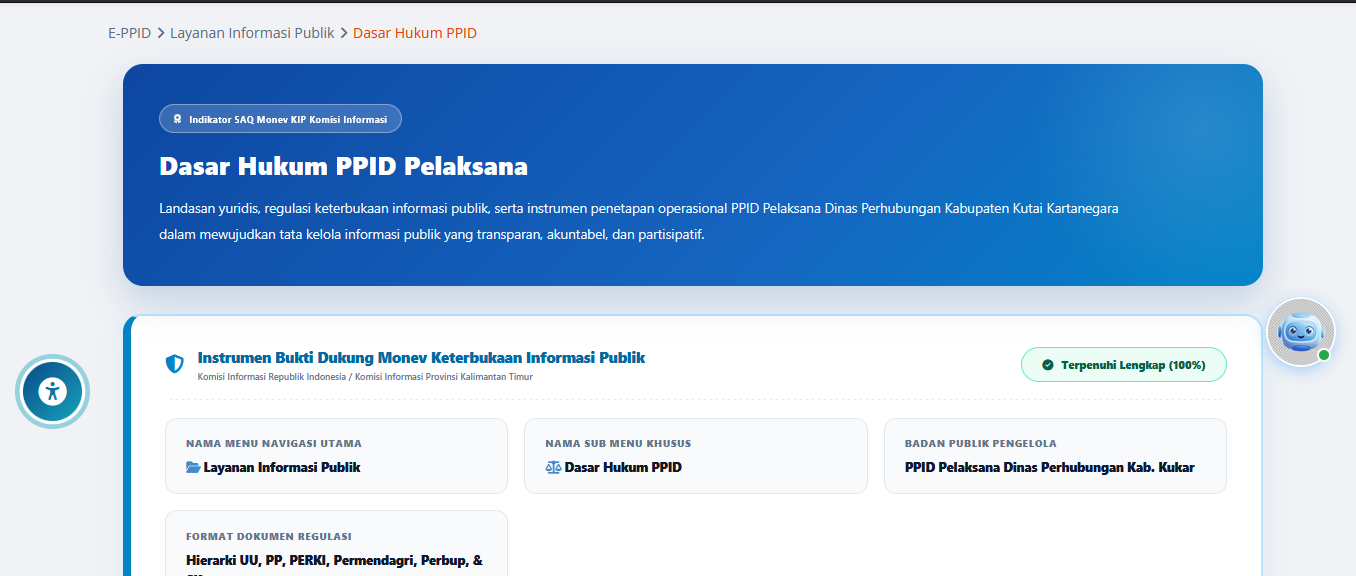Click the Komisi Informasi Republik Indonesia subtitle
The image size is (1356, 576).
(x=365, y=377)
